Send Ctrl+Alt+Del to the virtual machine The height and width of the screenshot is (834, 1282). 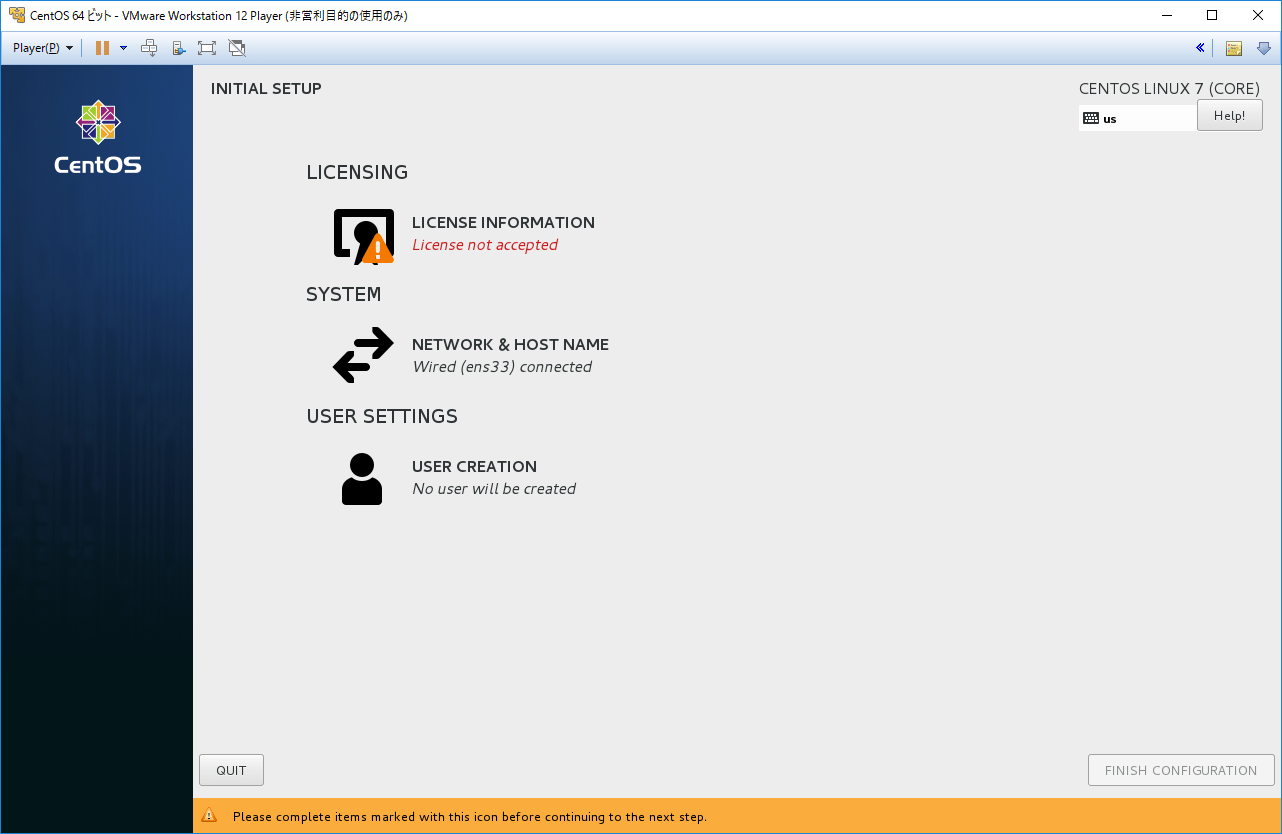click(x=149, y=48)
